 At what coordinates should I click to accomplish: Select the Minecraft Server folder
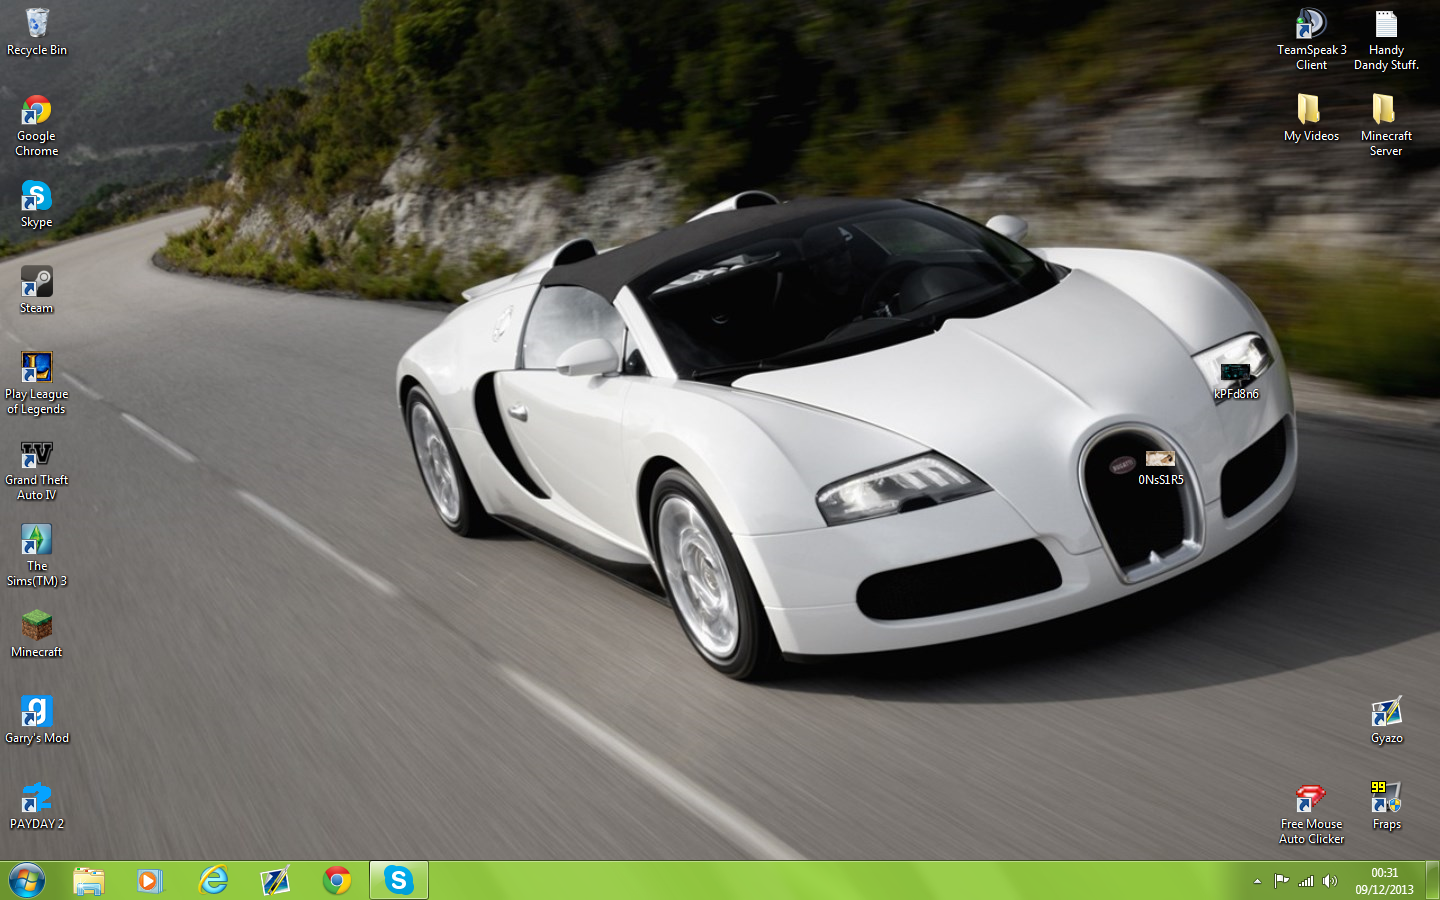coord(1386,126)
